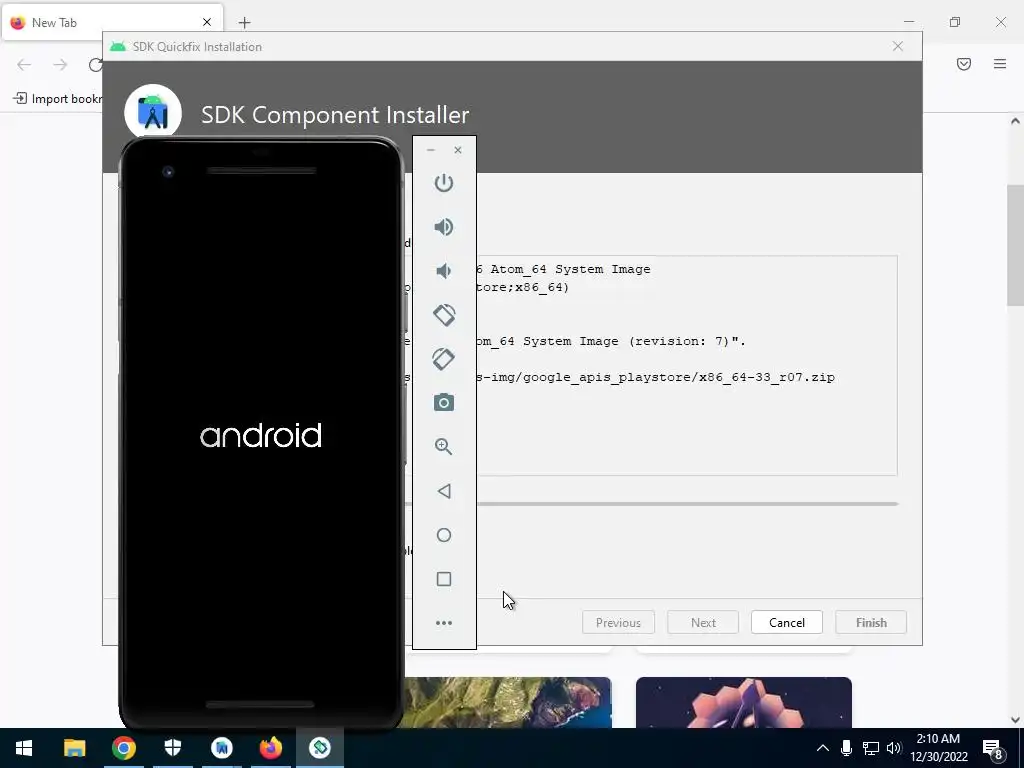1024x768 pixels.
Task: Lower volume with emulator volume down icon
Action: pos(443,271)
